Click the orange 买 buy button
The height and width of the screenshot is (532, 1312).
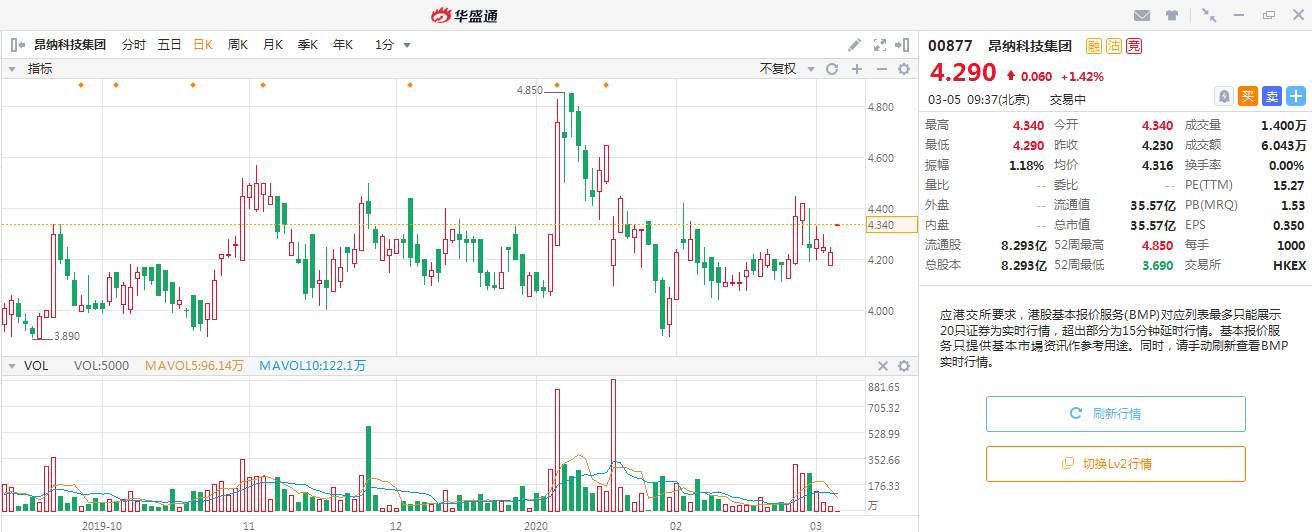pos(1247,96)
